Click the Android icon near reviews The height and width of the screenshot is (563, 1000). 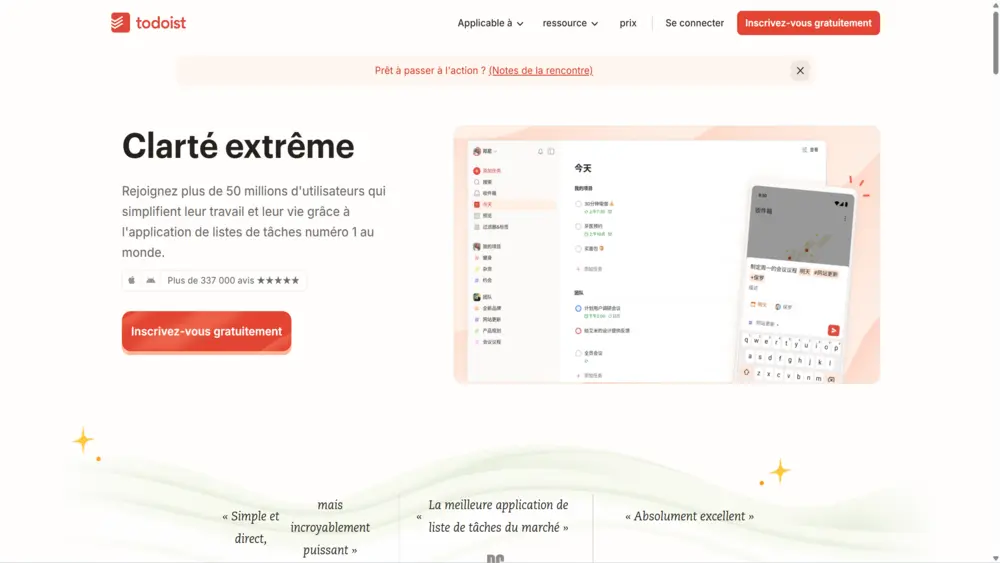(x=151, y=281)
